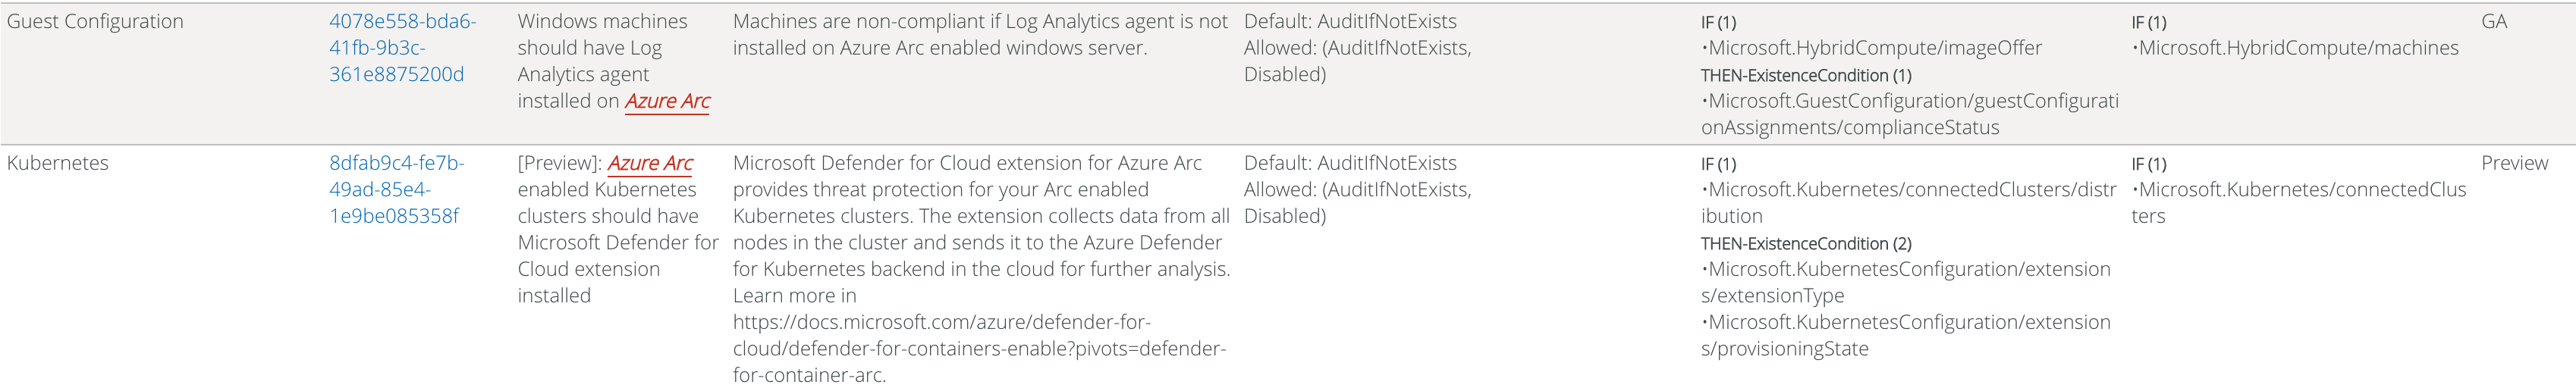The width and height of the screenshot is (2576, 391).
Task: Open policy ID link starting with 8dfab9c4
Action: (396, 189)
